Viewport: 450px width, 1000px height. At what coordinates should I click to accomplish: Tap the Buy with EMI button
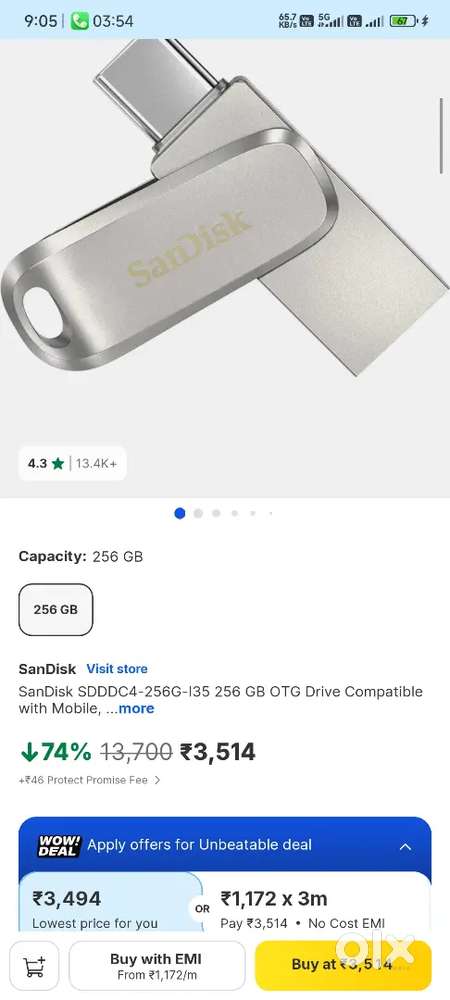(x=157, y=966)
